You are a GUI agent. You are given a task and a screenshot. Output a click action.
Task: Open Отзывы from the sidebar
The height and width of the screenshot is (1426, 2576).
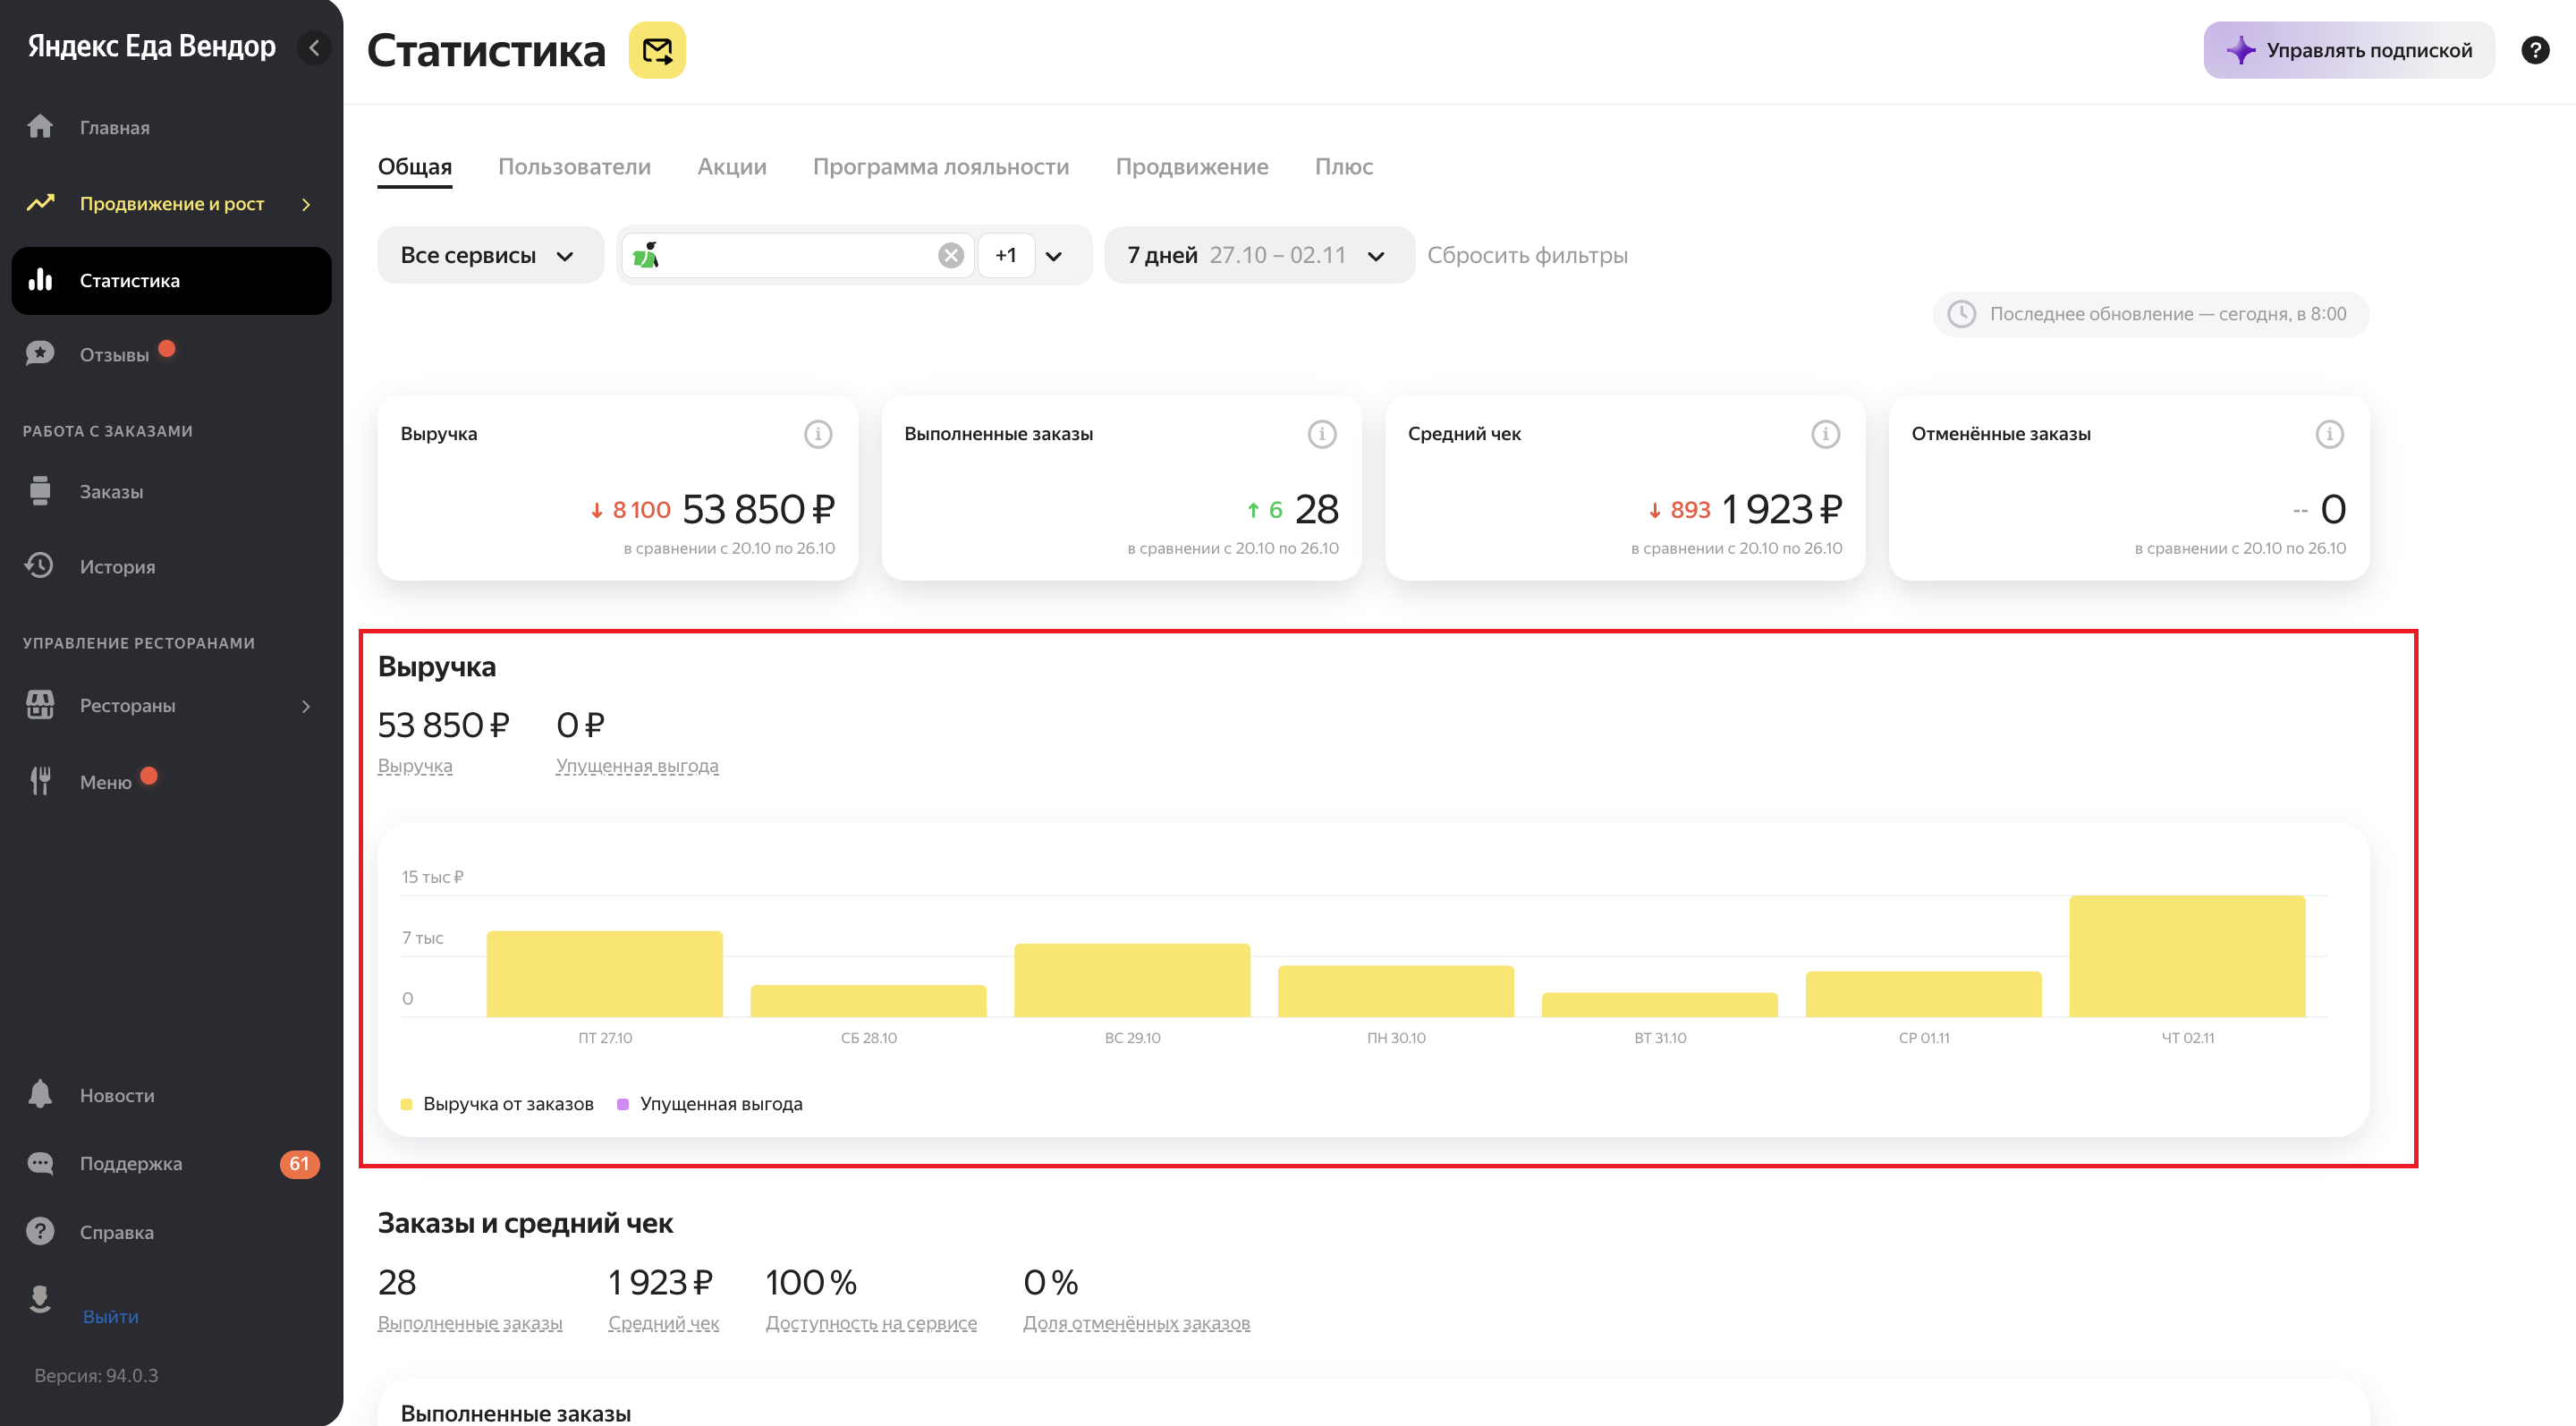[114, 355]
